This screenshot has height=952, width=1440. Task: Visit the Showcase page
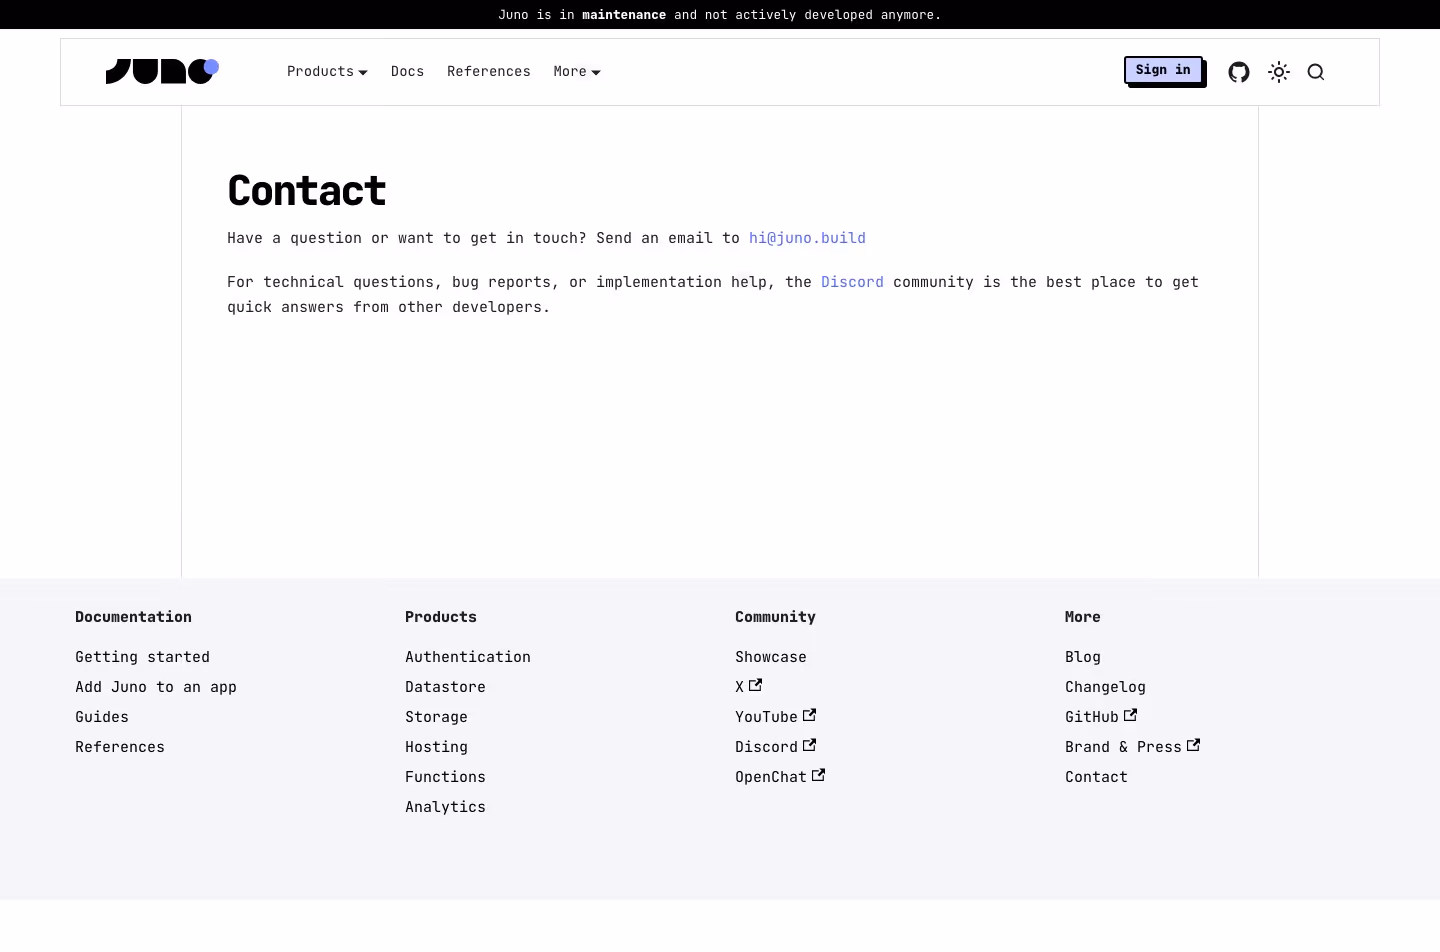pos(771,657)
